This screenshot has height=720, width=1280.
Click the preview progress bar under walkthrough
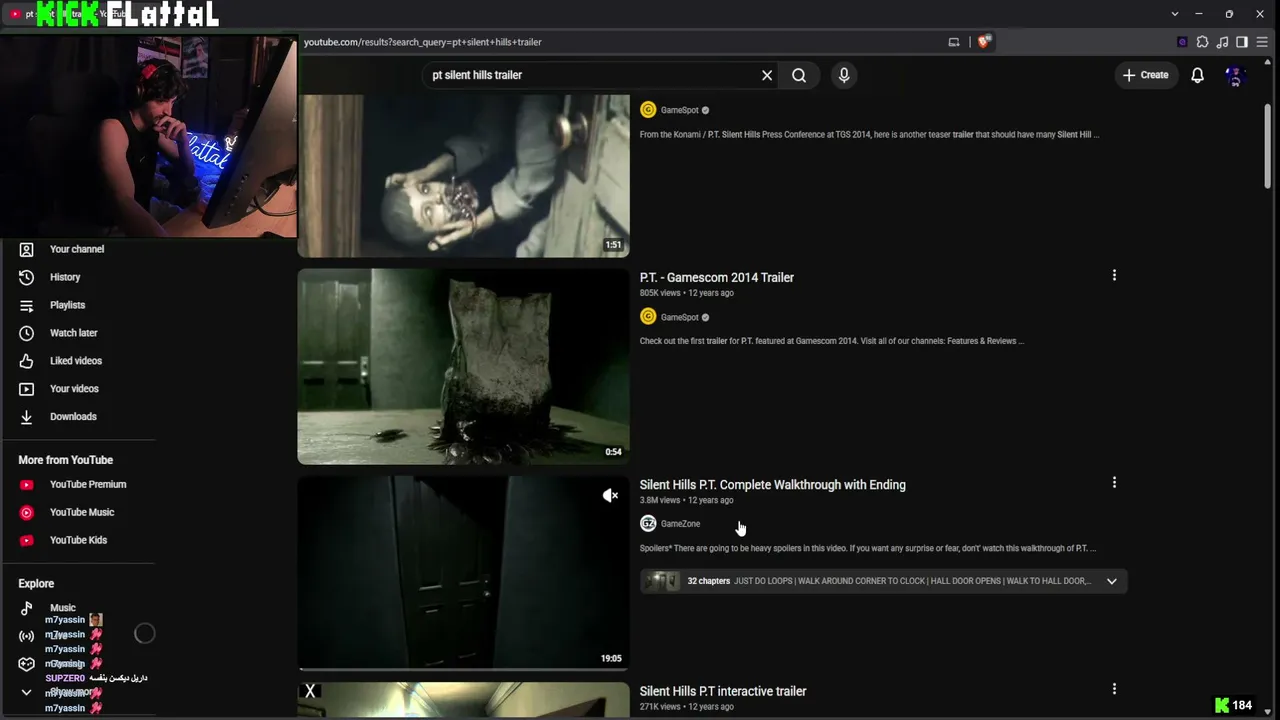coord(464,668)
